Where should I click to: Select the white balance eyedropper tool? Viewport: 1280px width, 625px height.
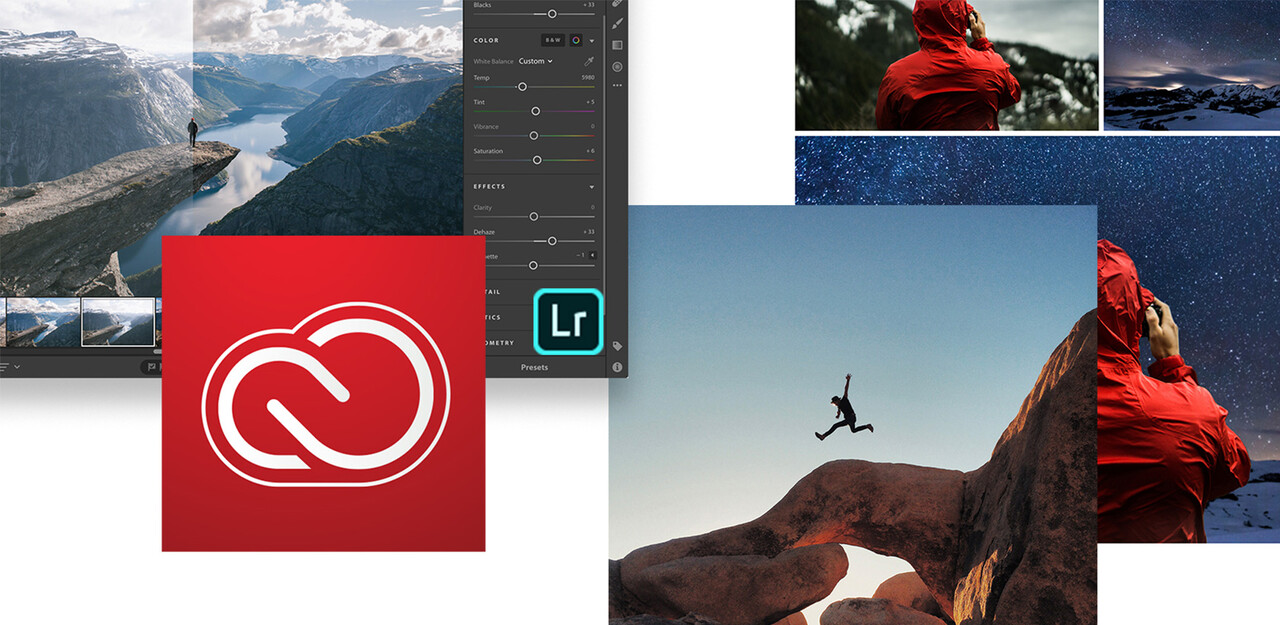588,61
